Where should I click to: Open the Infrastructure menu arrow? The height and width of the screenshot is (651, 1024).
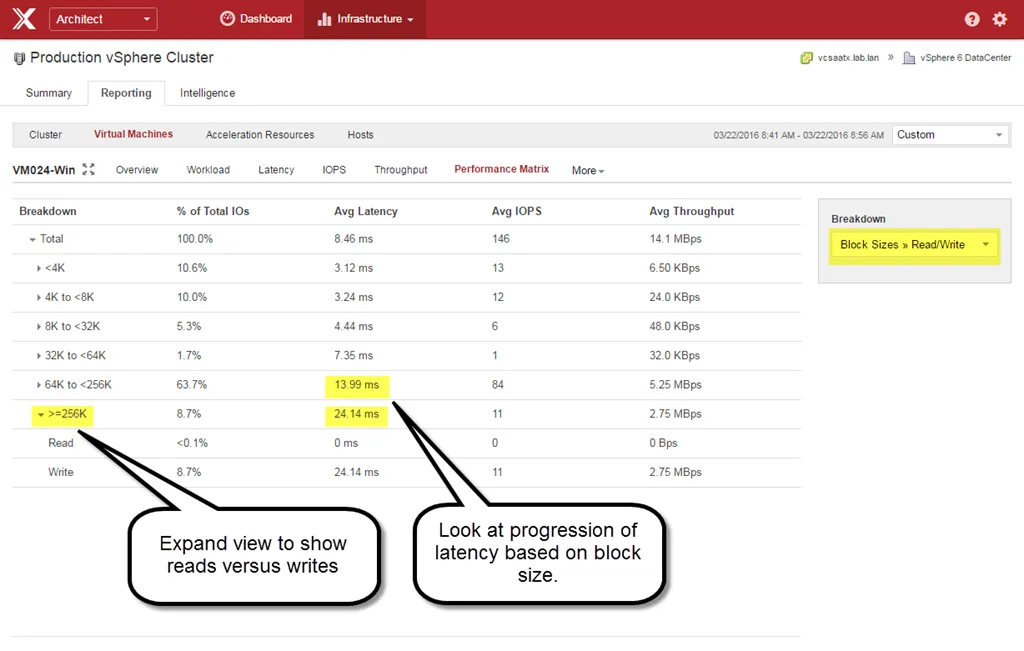410,20
